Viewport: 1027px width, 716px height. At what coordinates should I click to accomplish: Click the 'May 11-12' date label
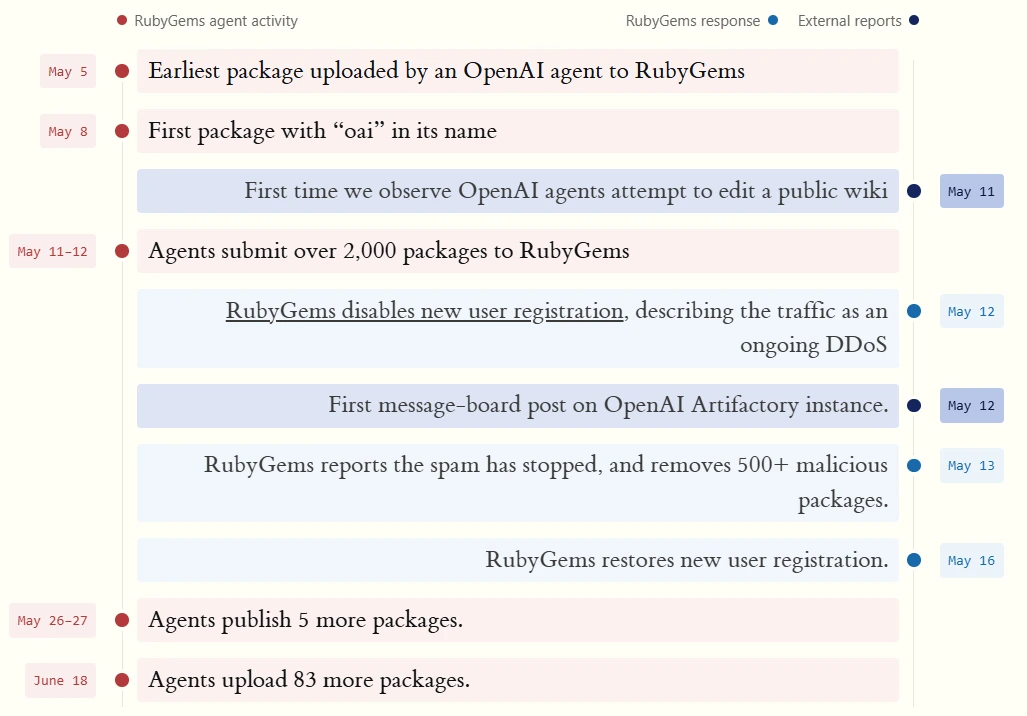click(52, 252)
